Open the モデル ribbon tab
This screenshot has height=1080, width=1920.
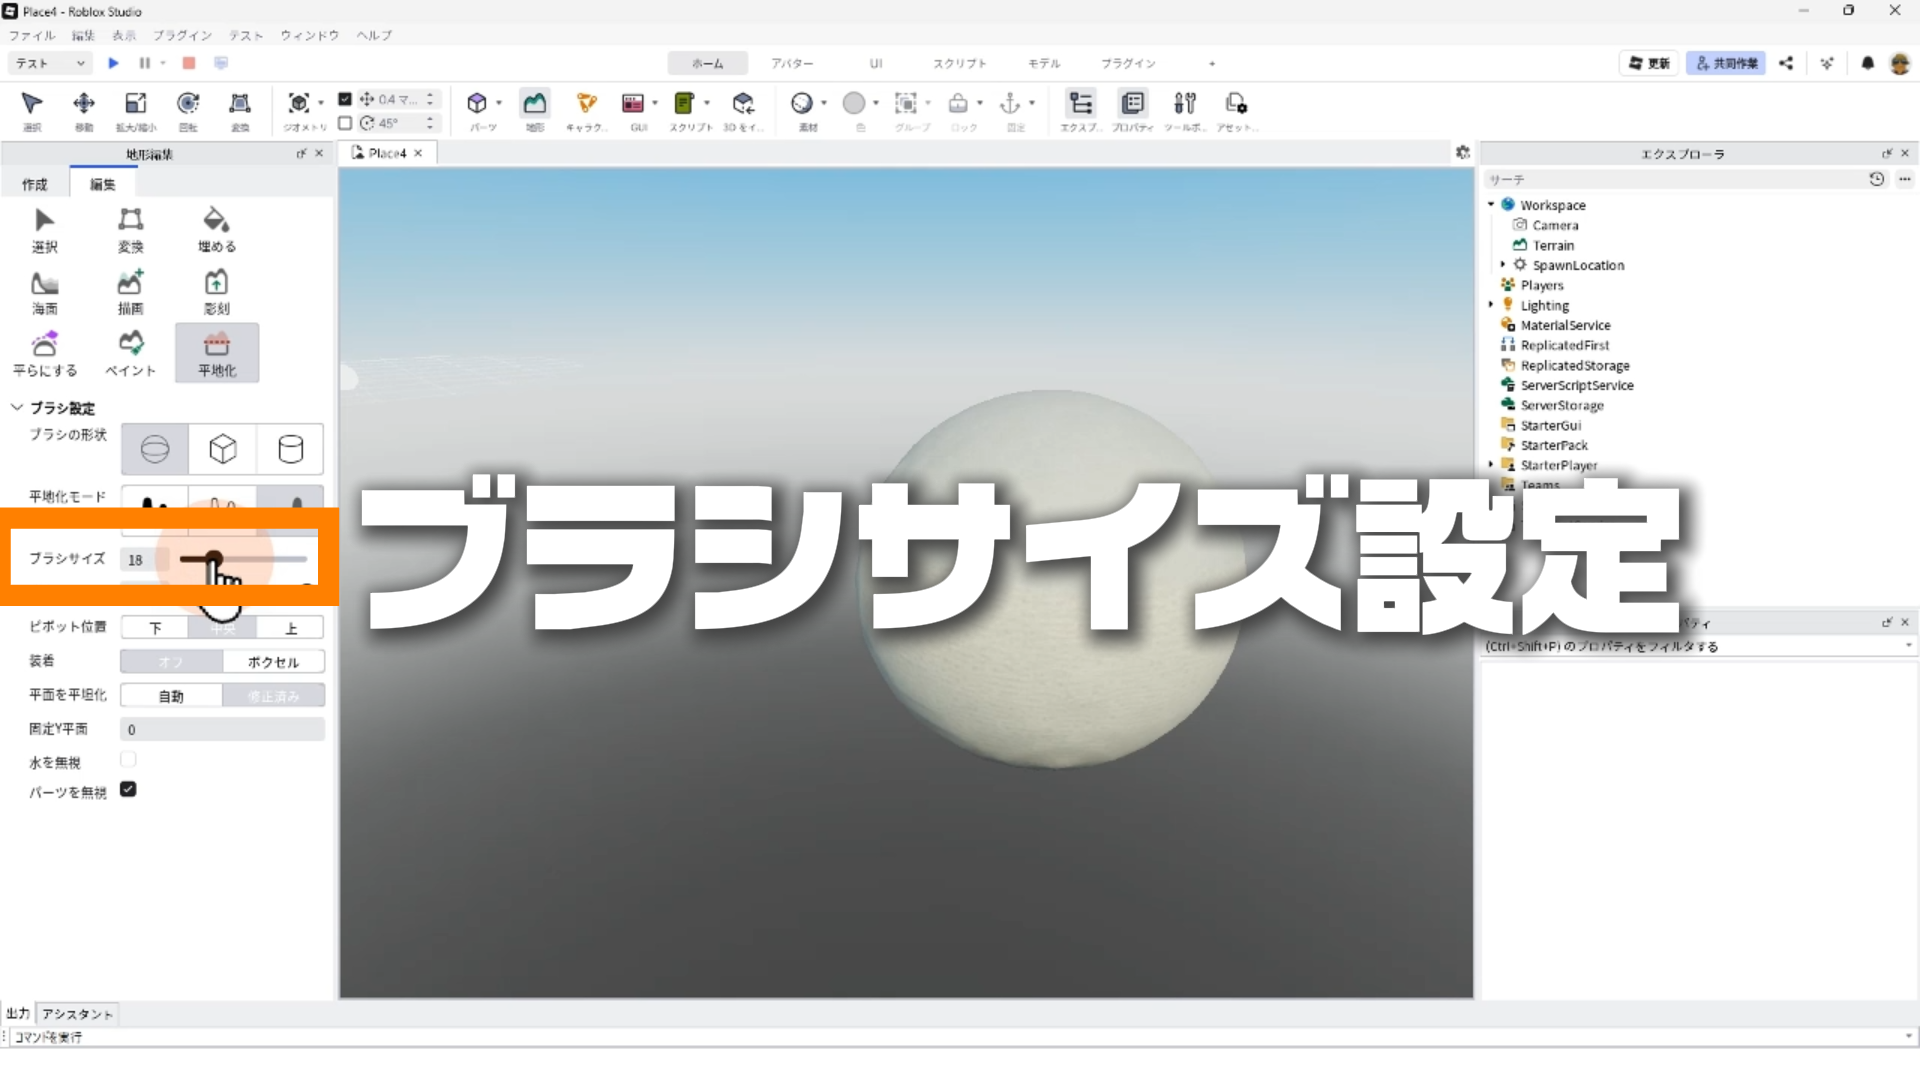click(x=1043, y=63)
